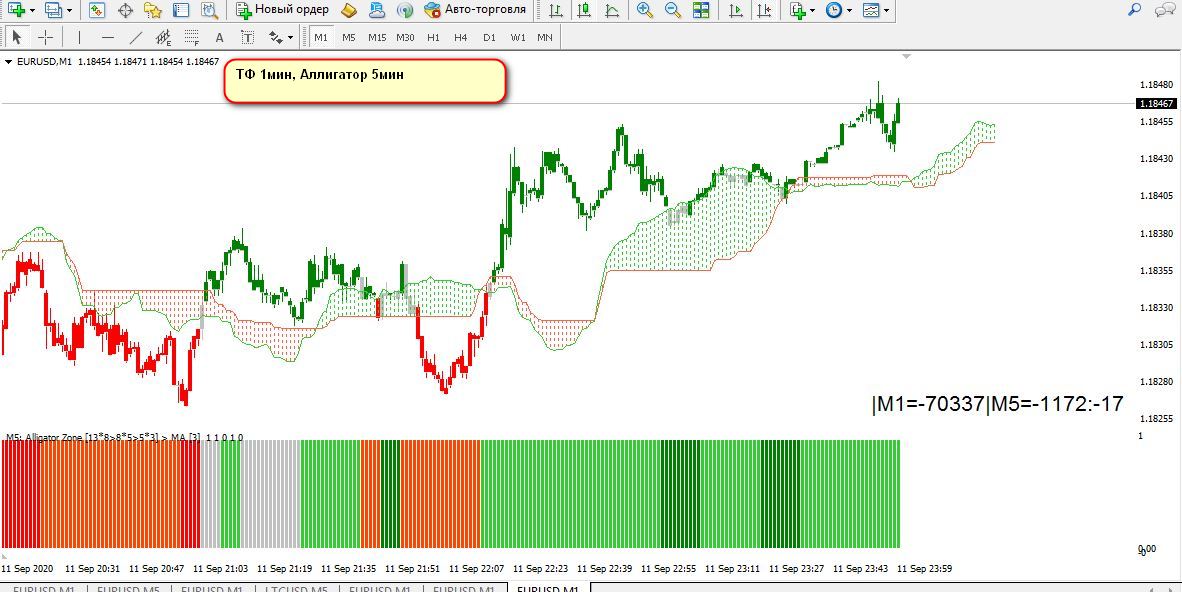The image size is (1182, 592).
Task: Switch timeframe to H1
Action: click(x=433, y=37)
